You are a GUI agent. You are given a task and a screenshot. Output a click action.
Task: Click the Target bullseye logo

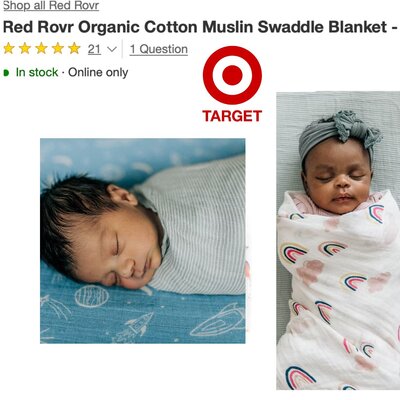pyautogui.click(x=232, y=75)
